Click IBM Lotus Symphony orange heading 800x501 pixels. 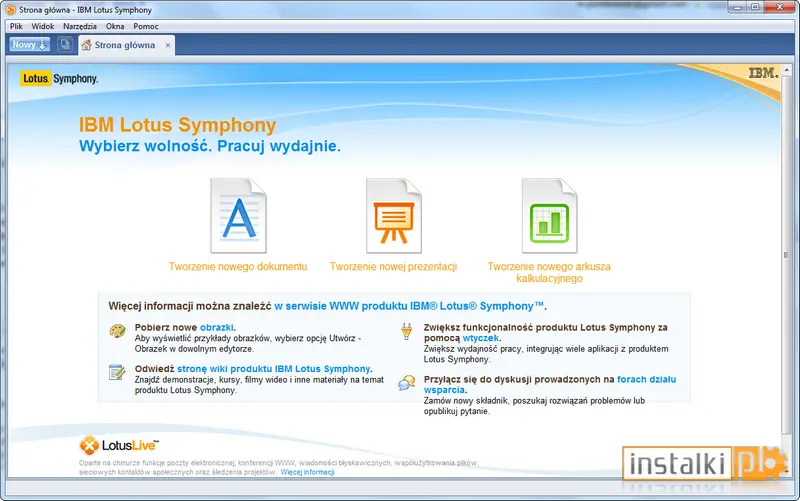click(x=178, y=125)
